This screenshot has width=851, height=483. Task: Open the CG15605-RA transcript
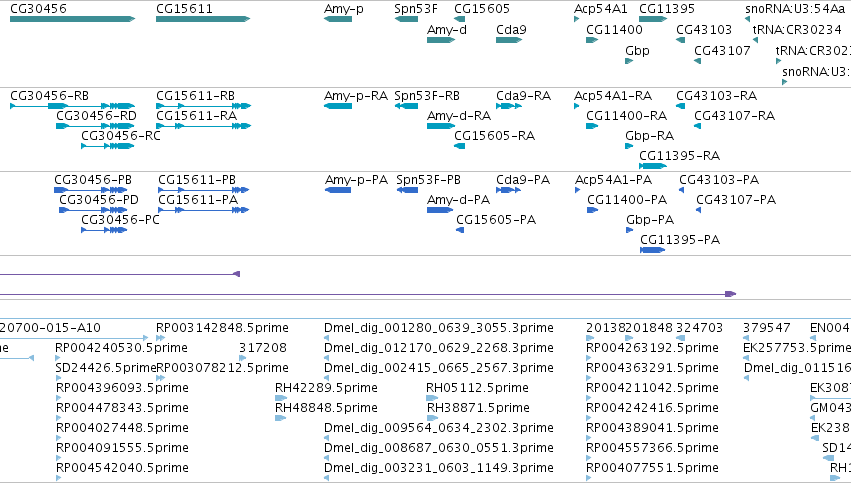[460, 146]
